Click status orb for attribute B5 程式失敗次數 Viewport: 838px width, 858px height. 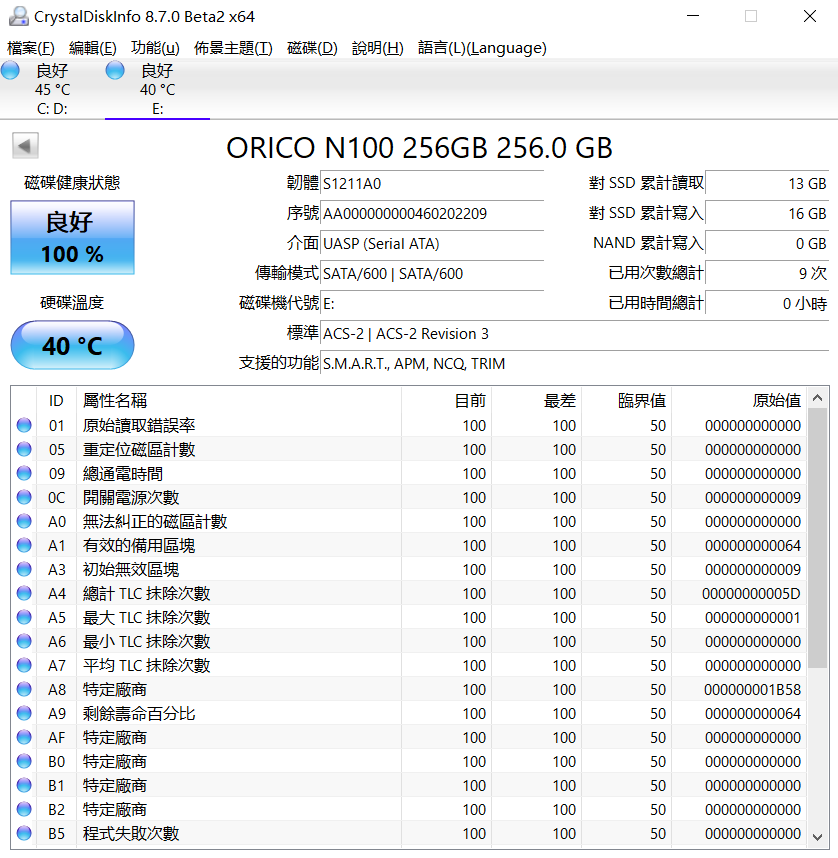point(24,833)
